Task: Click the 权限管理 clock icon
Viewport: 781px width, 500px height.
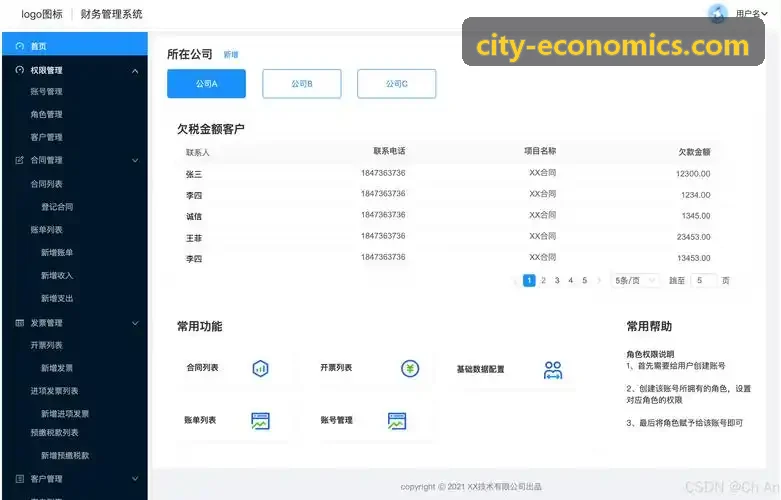Action: coord(19,70)
